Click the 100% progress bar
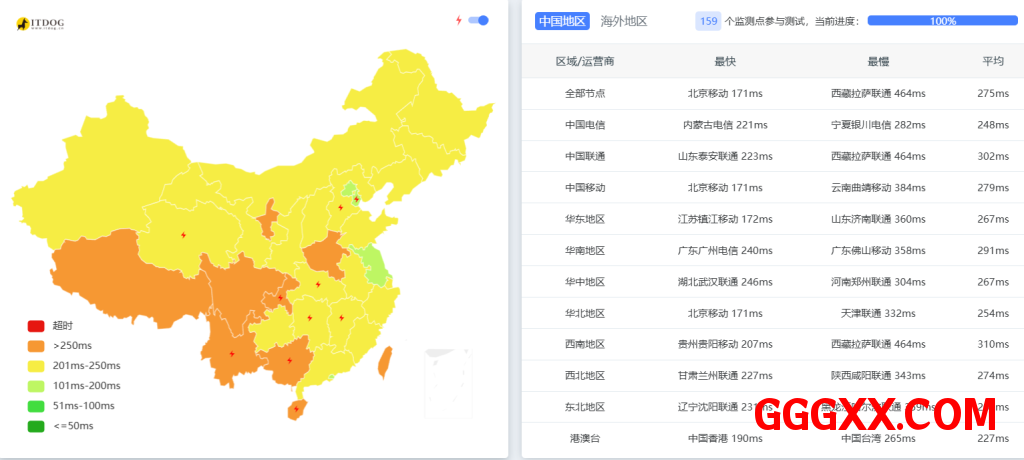 942,21
